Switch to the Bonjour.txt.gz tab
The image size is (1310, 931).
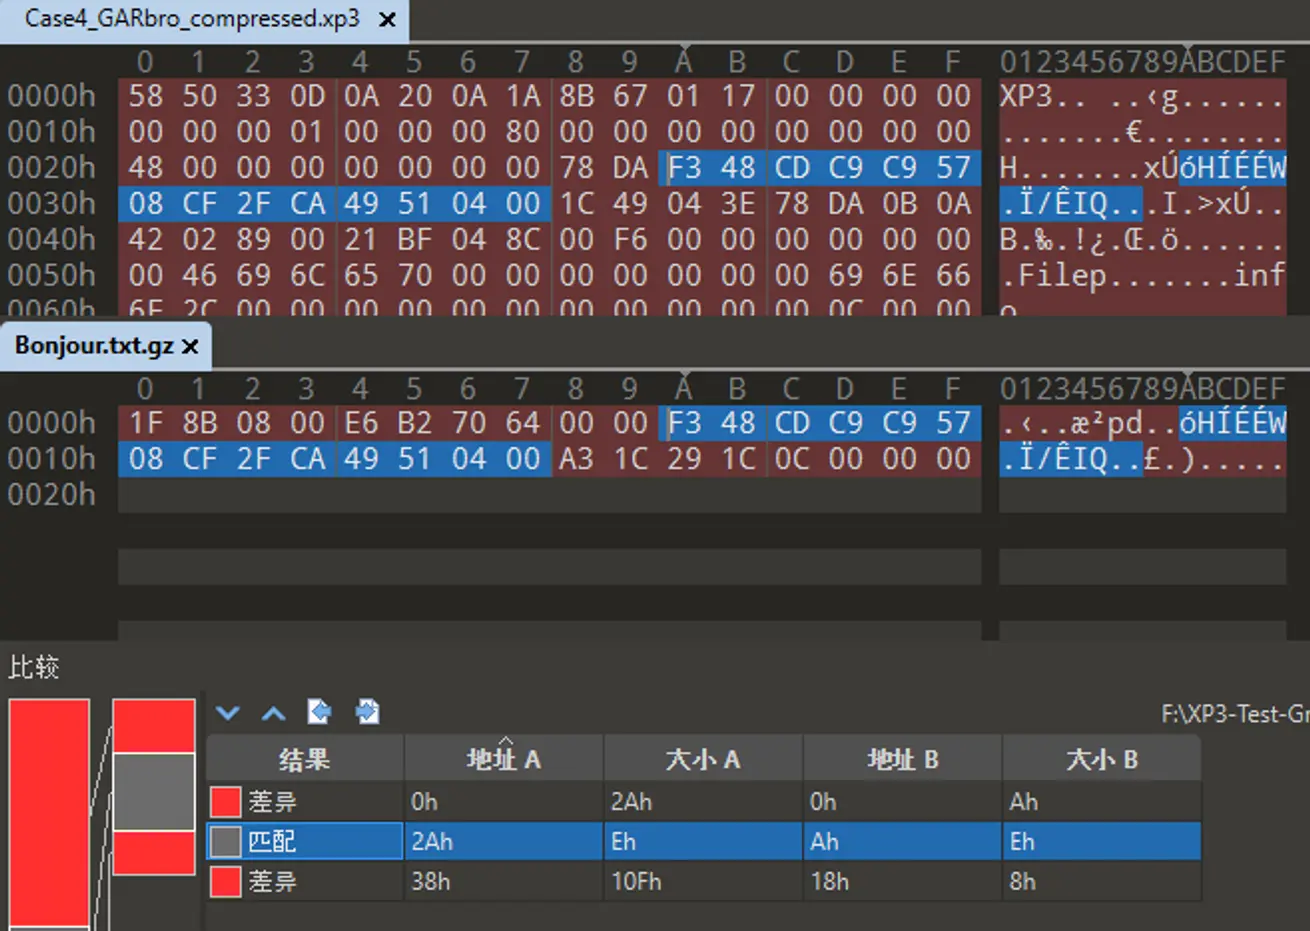point(95,345)
